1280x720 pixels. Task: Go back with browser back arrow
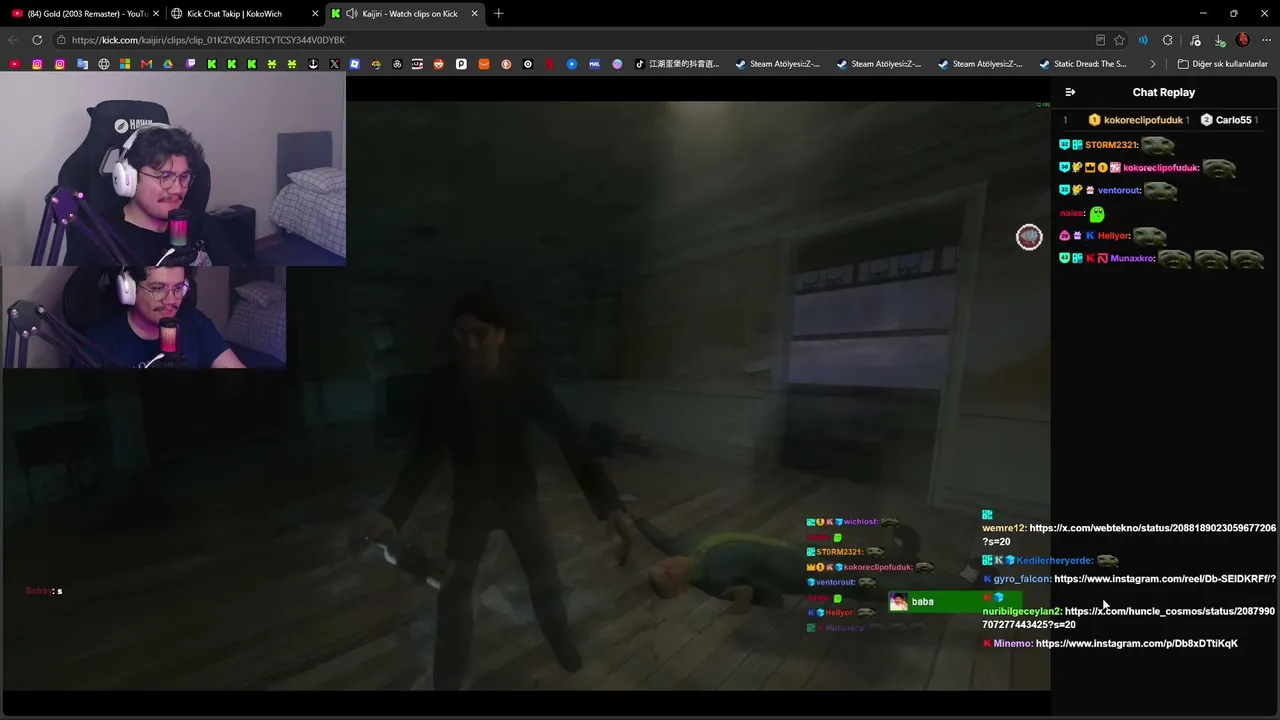tap(13, 40)
